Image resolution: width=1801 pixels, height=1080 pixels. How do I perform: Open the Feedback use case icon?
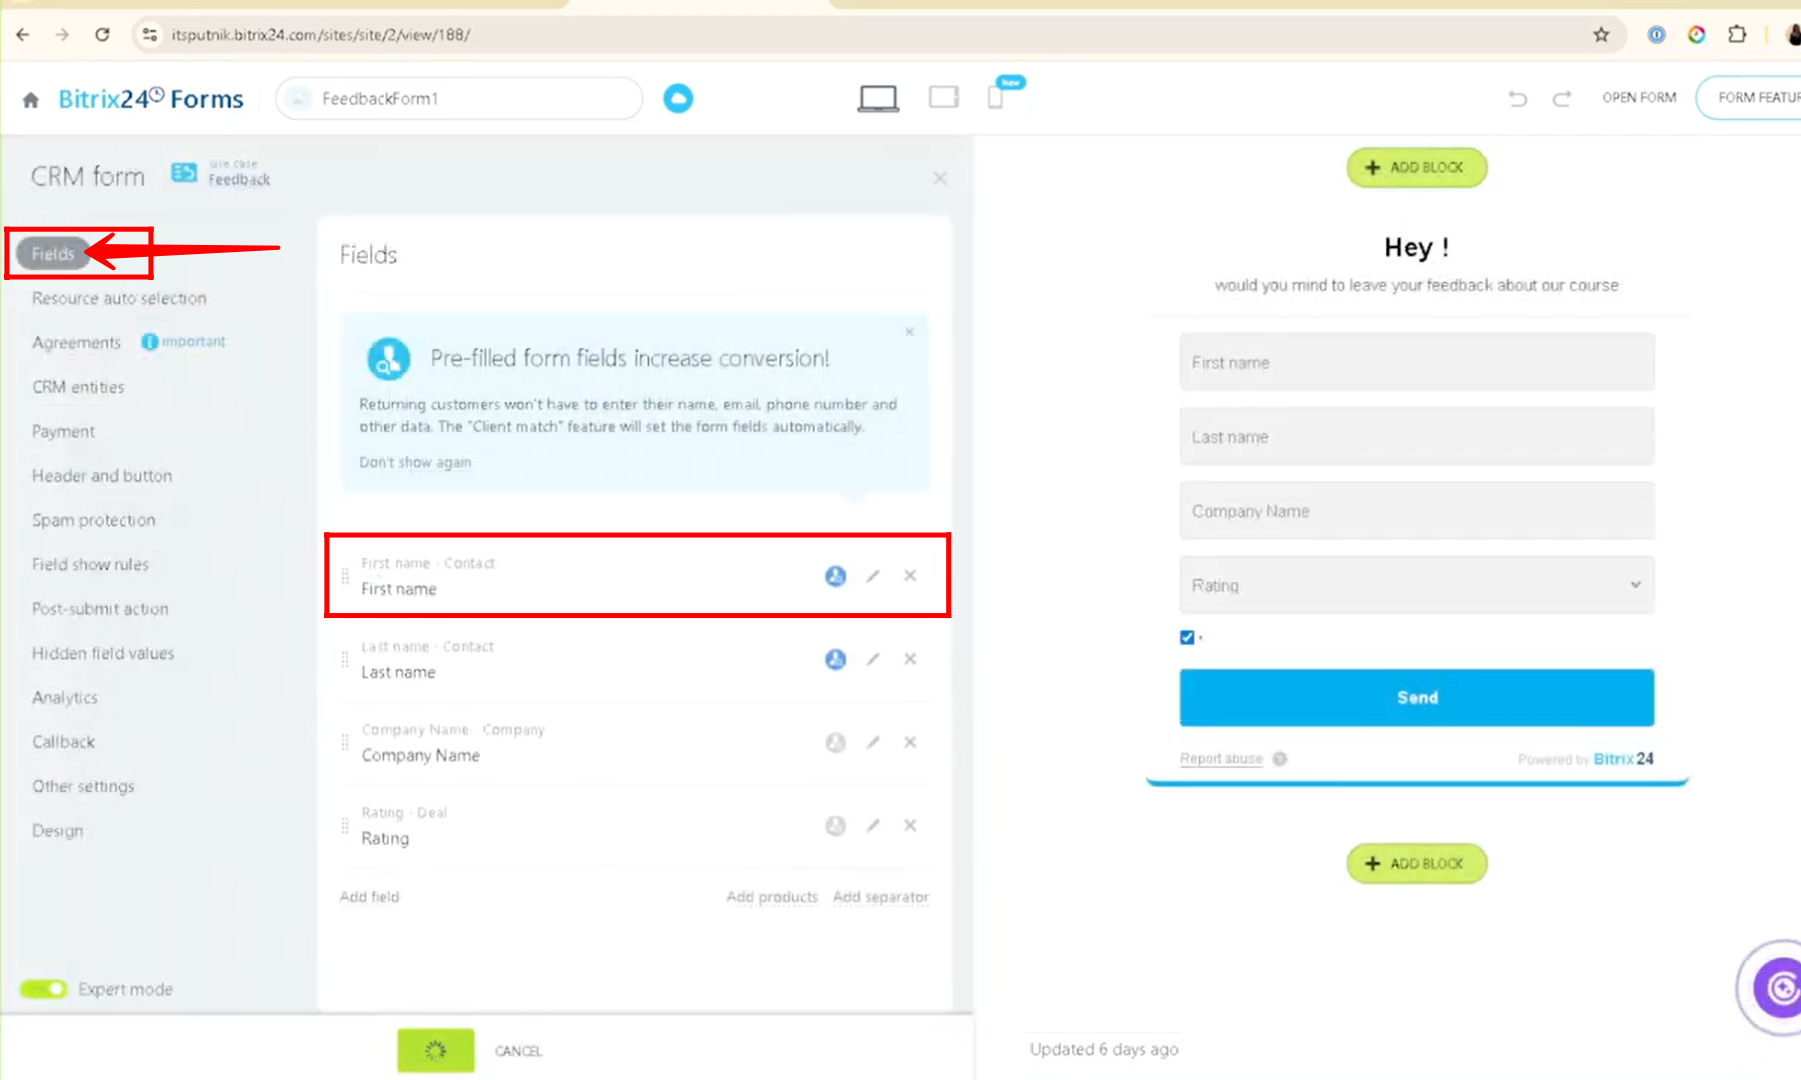click(x=184, y=173)
